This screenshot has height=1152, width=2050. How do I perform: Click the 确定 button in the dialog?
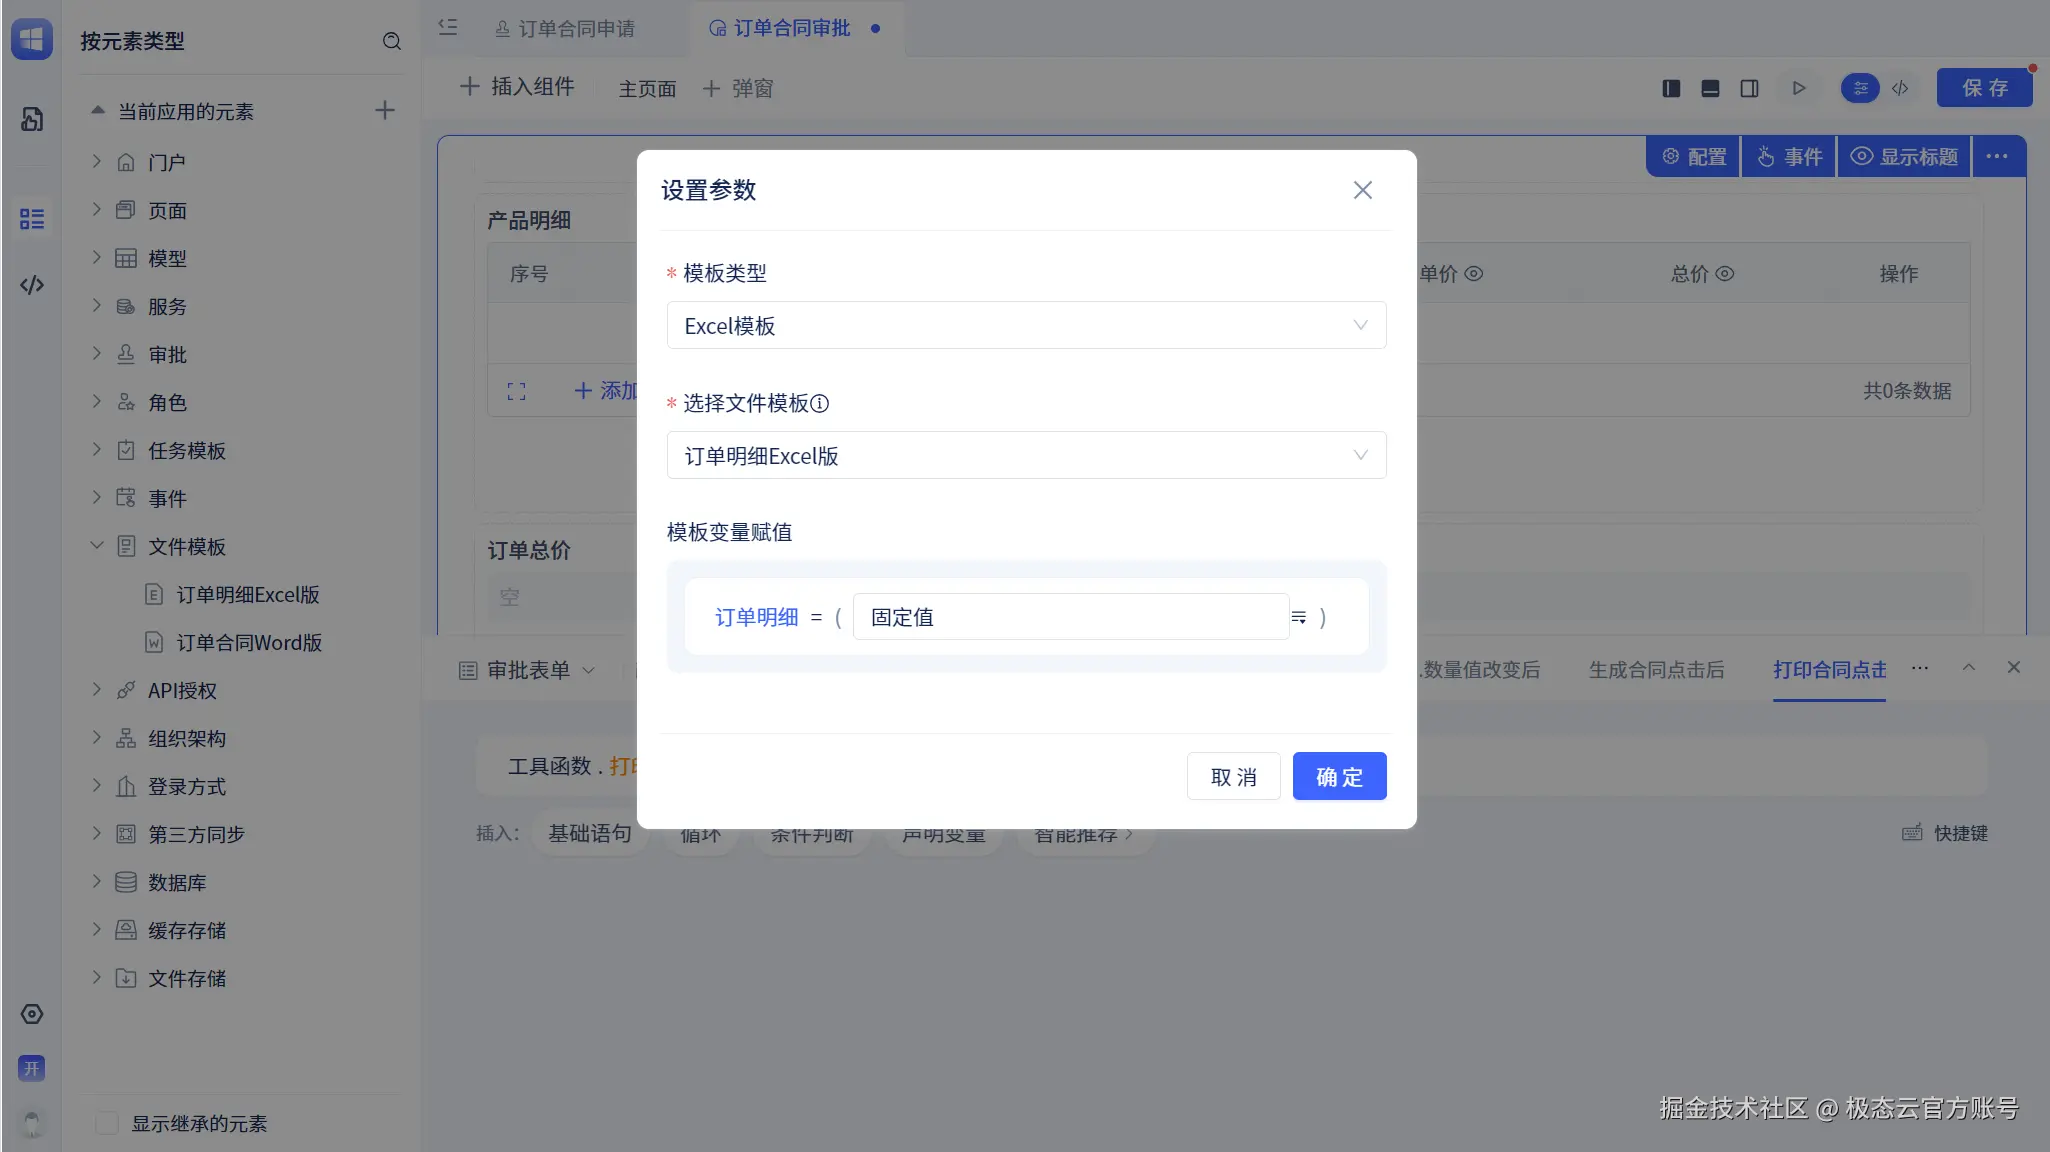pyautogui.click(x=1339, y=777)
